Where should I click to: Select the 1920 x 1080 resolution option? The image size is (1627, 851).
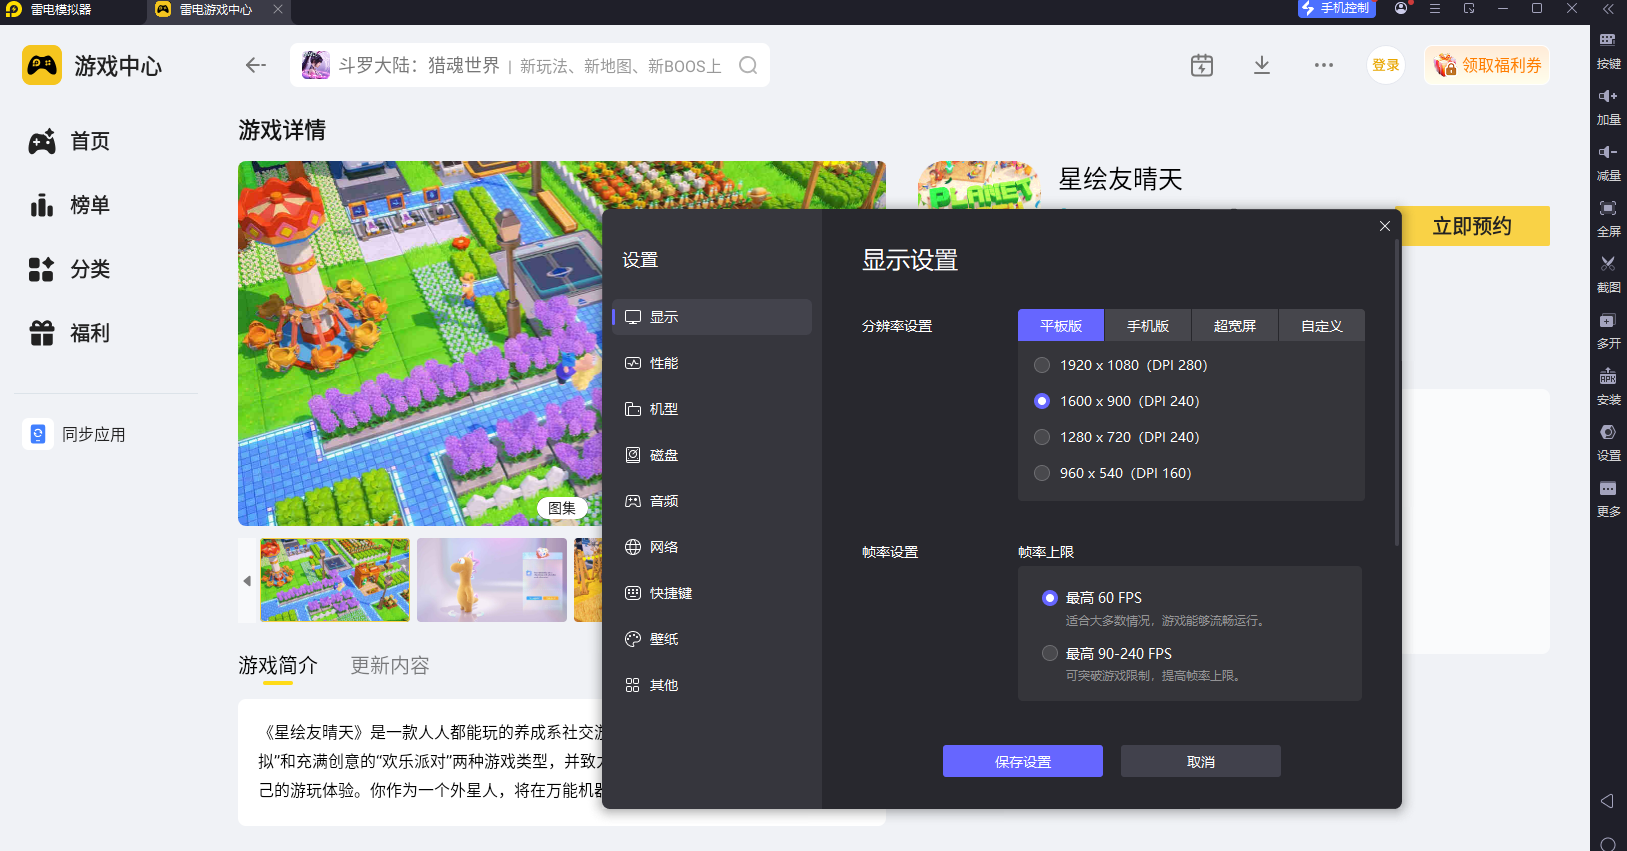1042,365
